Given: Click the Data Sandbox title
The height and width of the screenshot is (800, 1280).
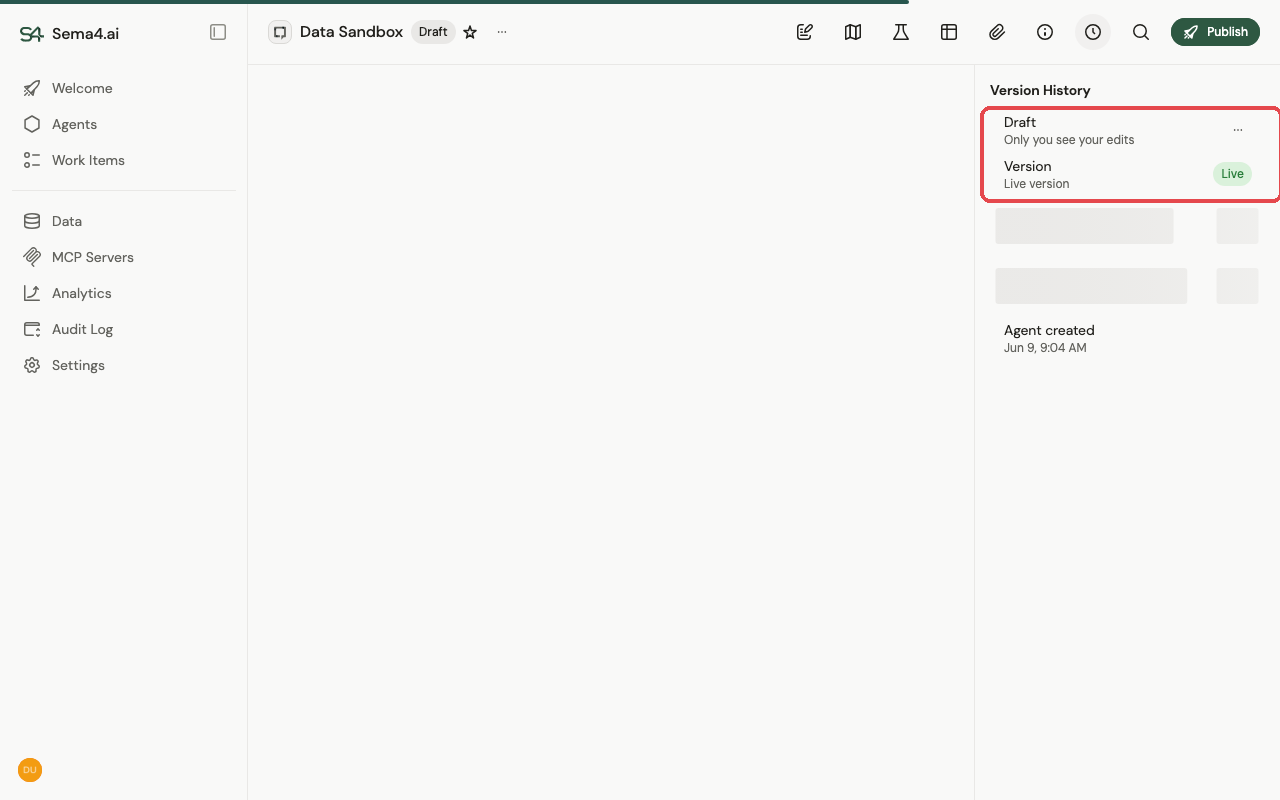Looking at the screenshot, I should click(x=351, y=32).
